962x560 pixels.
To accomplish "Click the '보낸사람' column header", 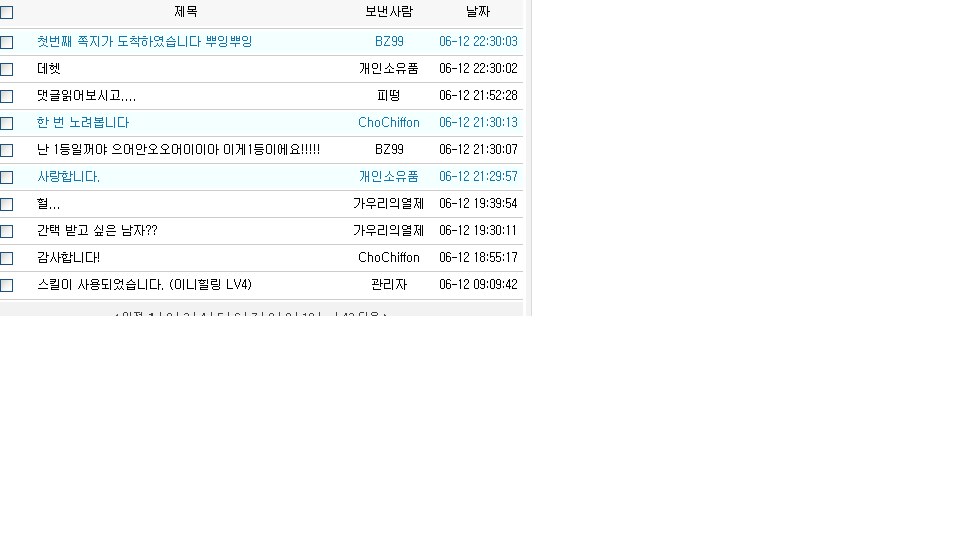I will click(x=389, y=12).
